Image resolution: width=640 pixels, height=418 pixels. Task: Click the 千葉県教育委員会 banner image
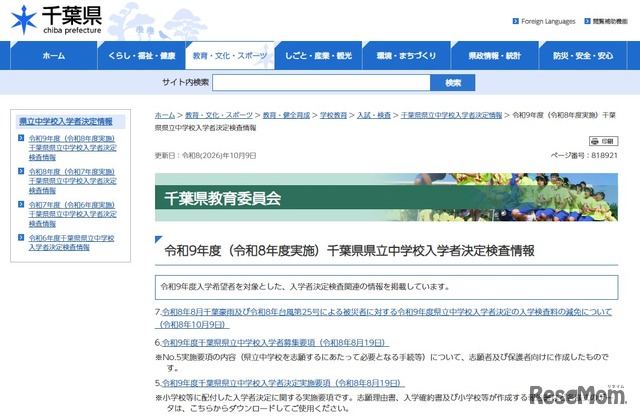coord(386,197)
